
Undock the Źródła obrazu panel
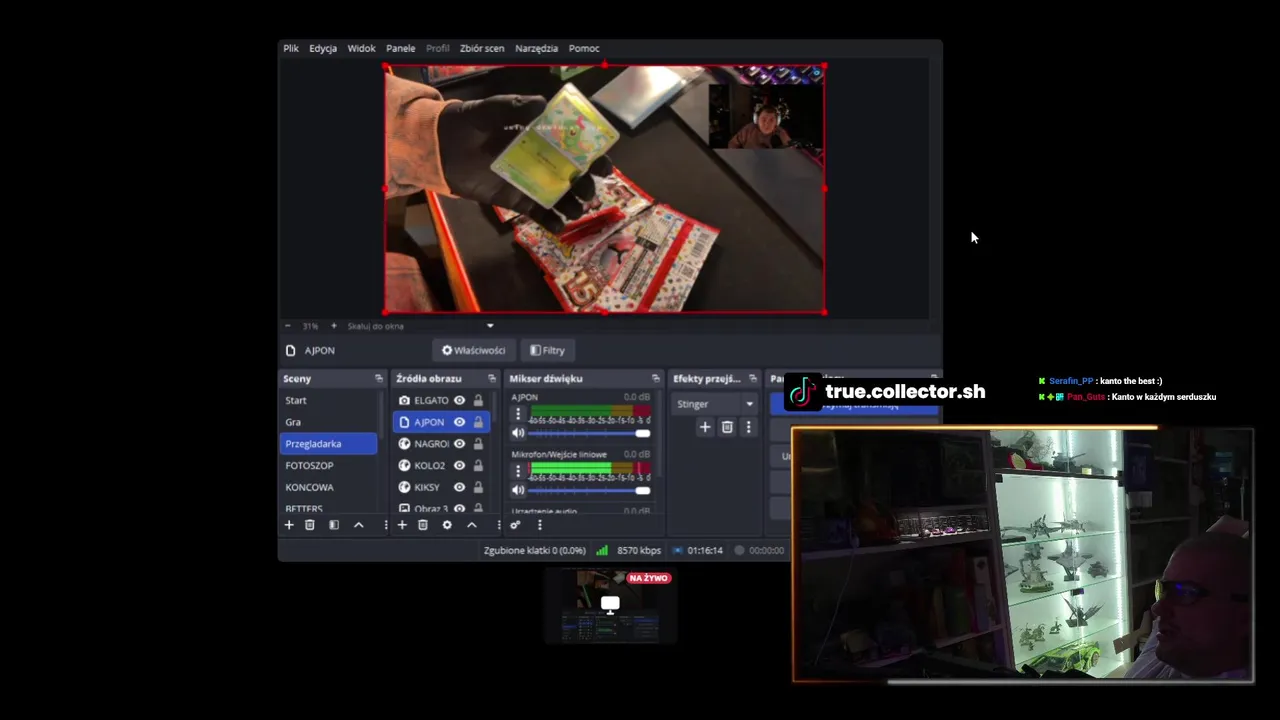[491, 378]
